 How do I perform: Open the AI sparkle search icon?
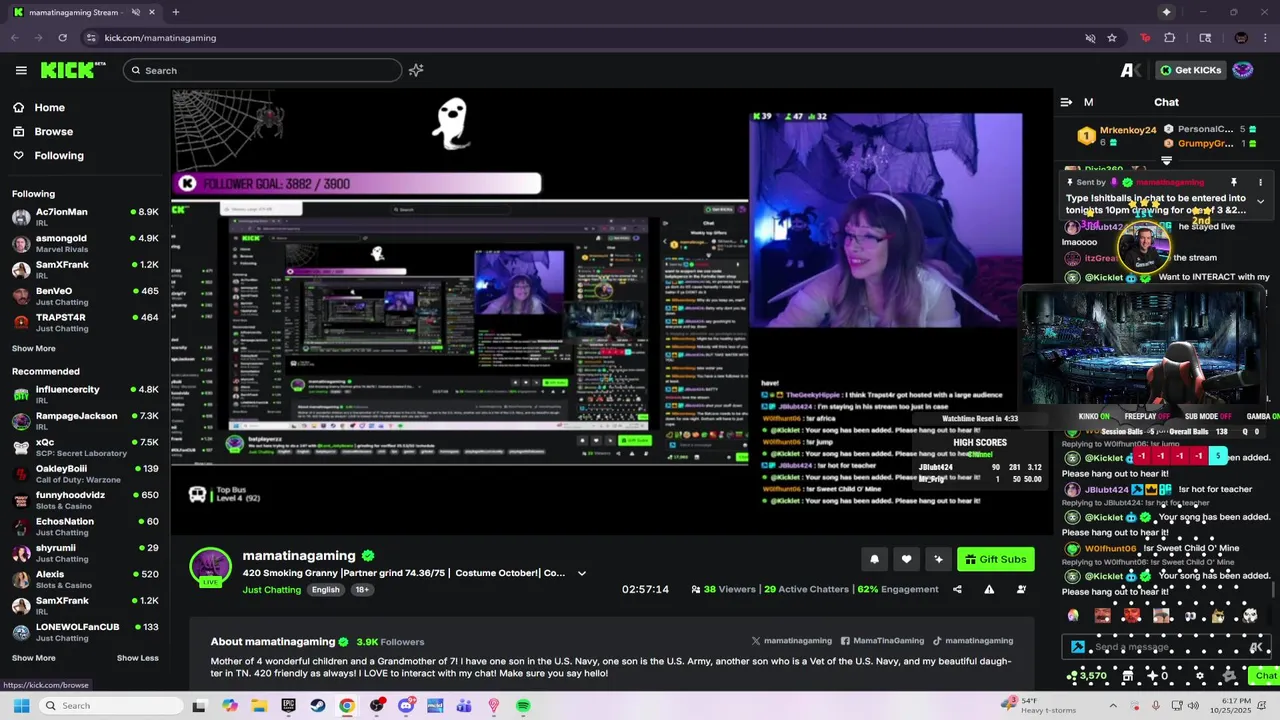click(x=416, y=70)
